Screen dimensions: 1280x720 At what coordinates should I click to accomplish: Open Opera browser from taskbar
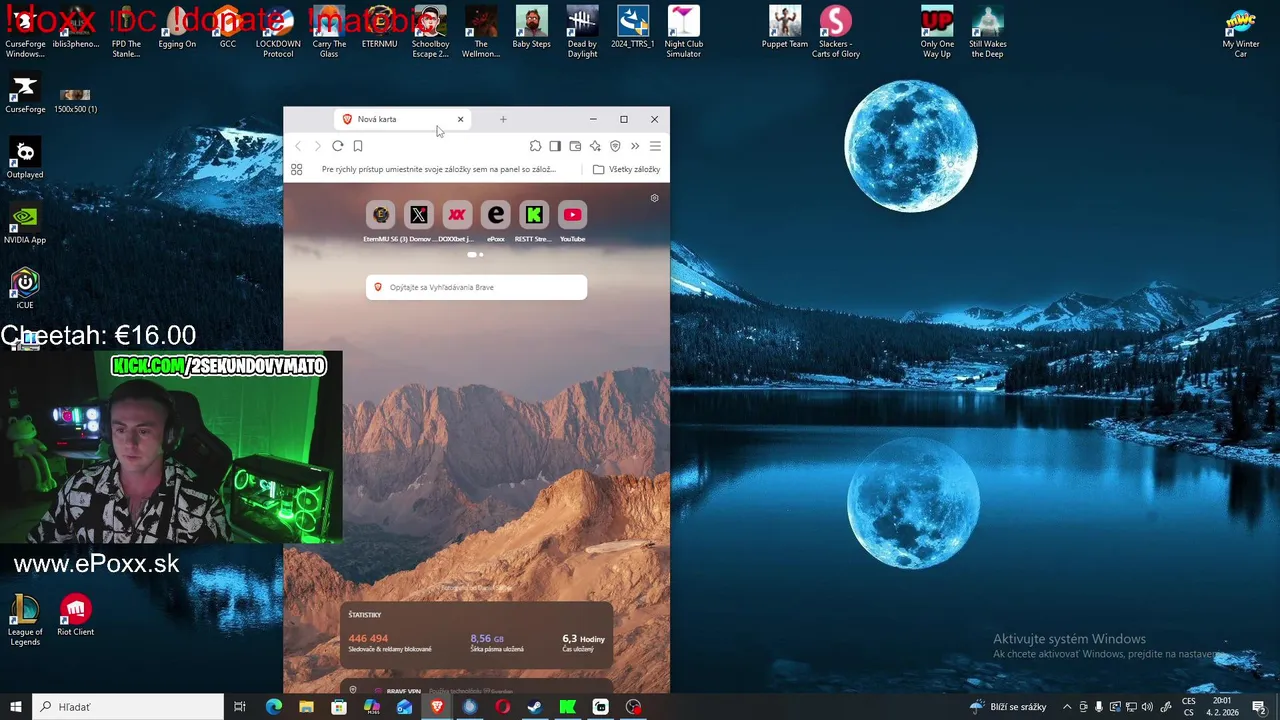[502, 707]
